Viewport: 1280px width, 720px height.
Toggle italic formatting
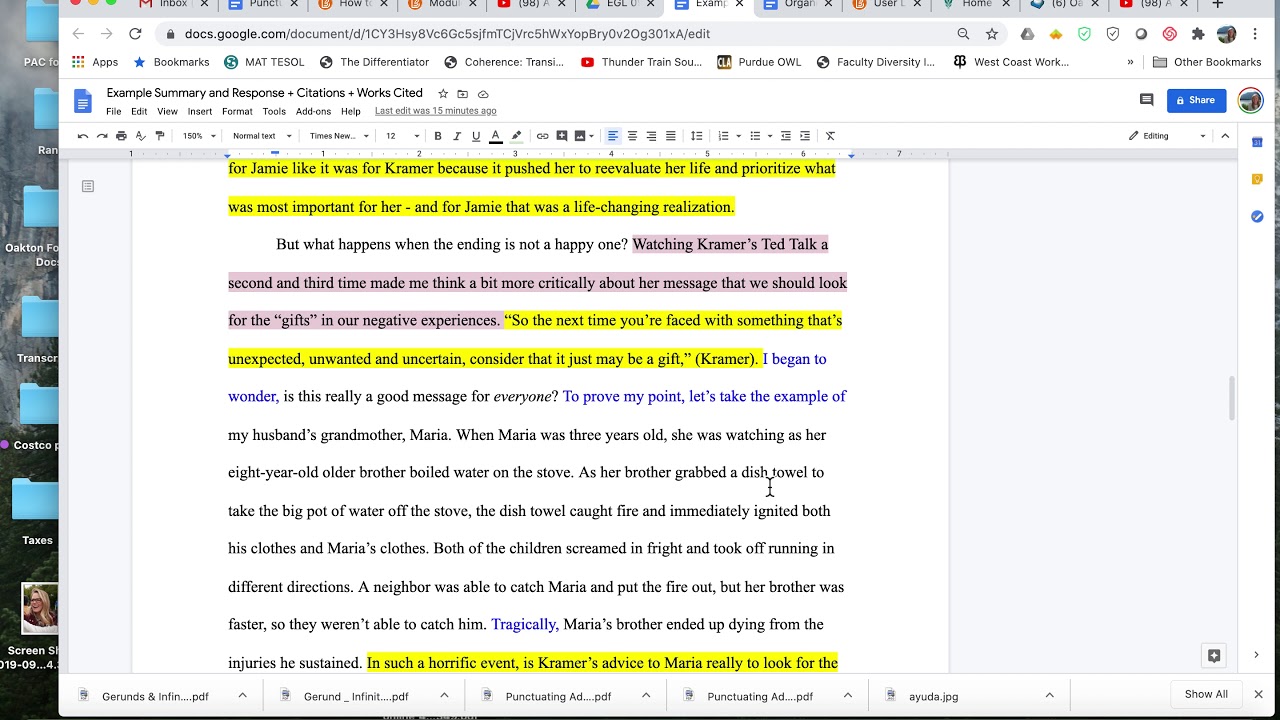pos(457,136)
